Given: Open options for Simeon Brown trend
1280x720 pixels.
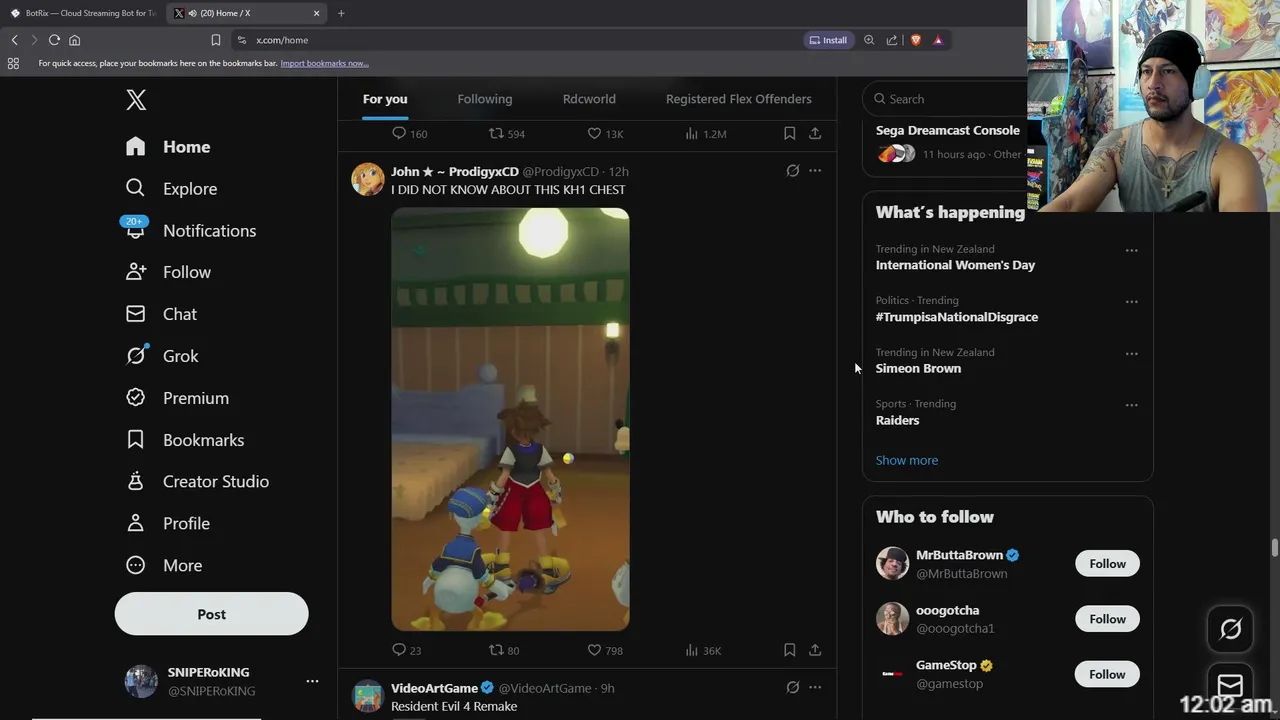Looking at the screenshot, I should [1131, 353].
